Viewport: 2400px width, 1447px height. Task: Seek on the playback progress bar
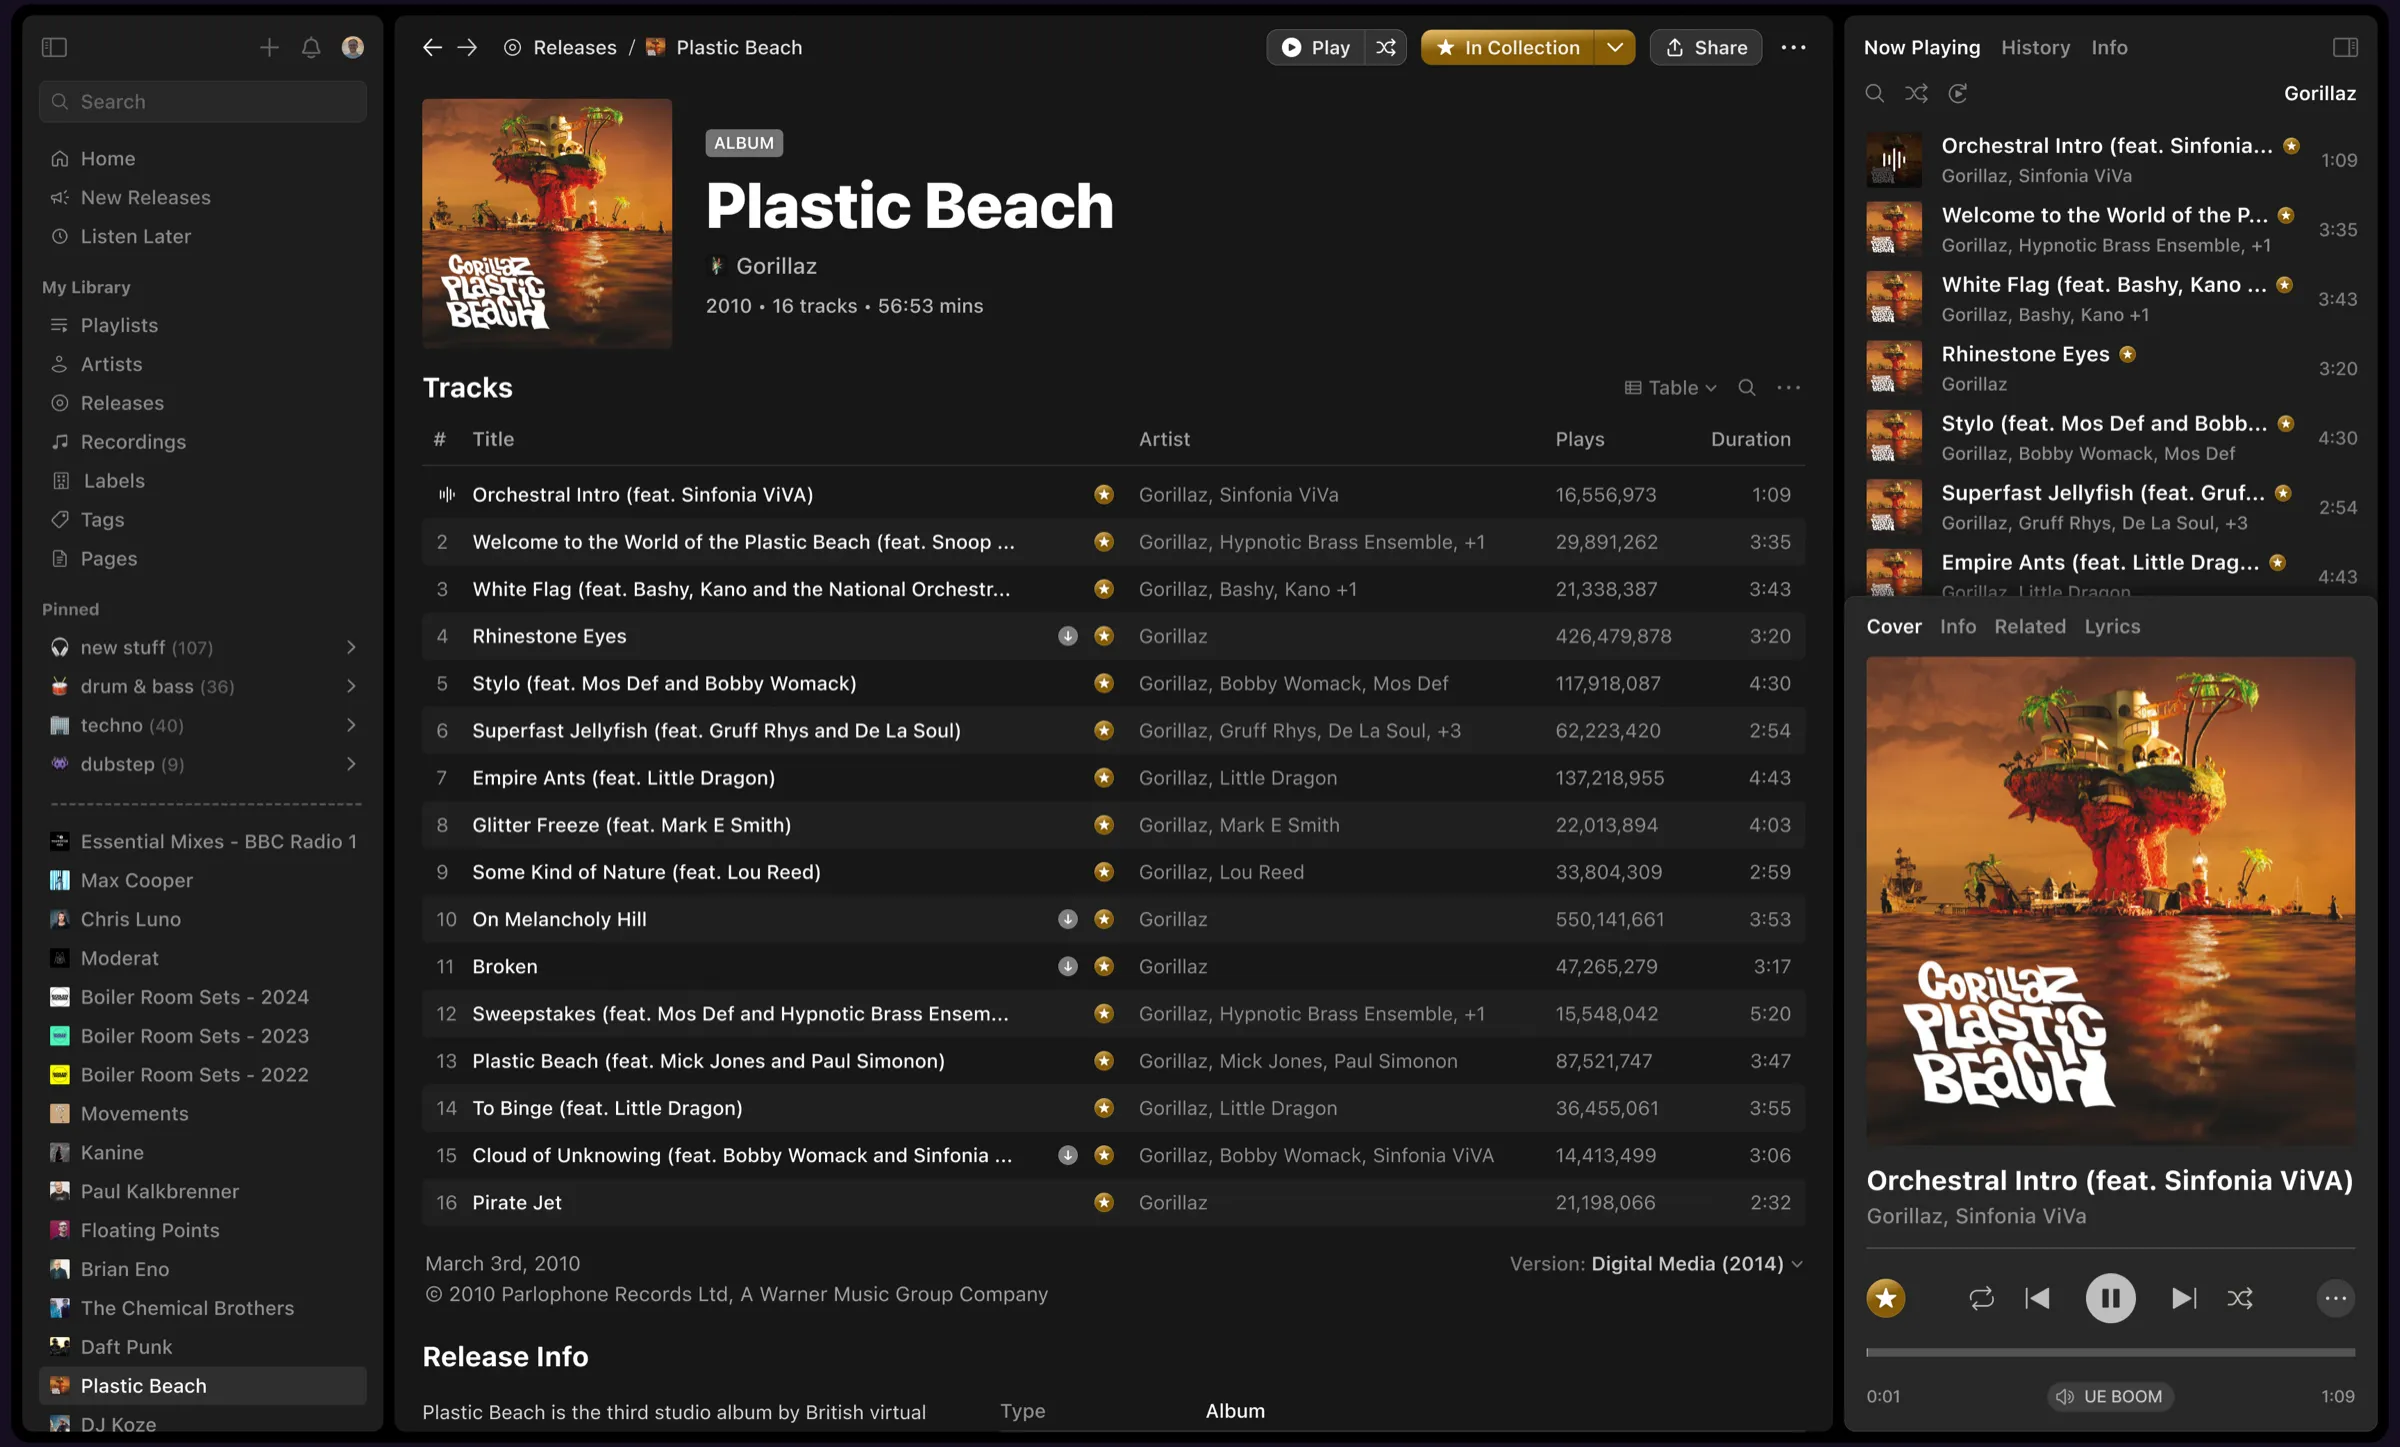[x=2110, y=1352]
